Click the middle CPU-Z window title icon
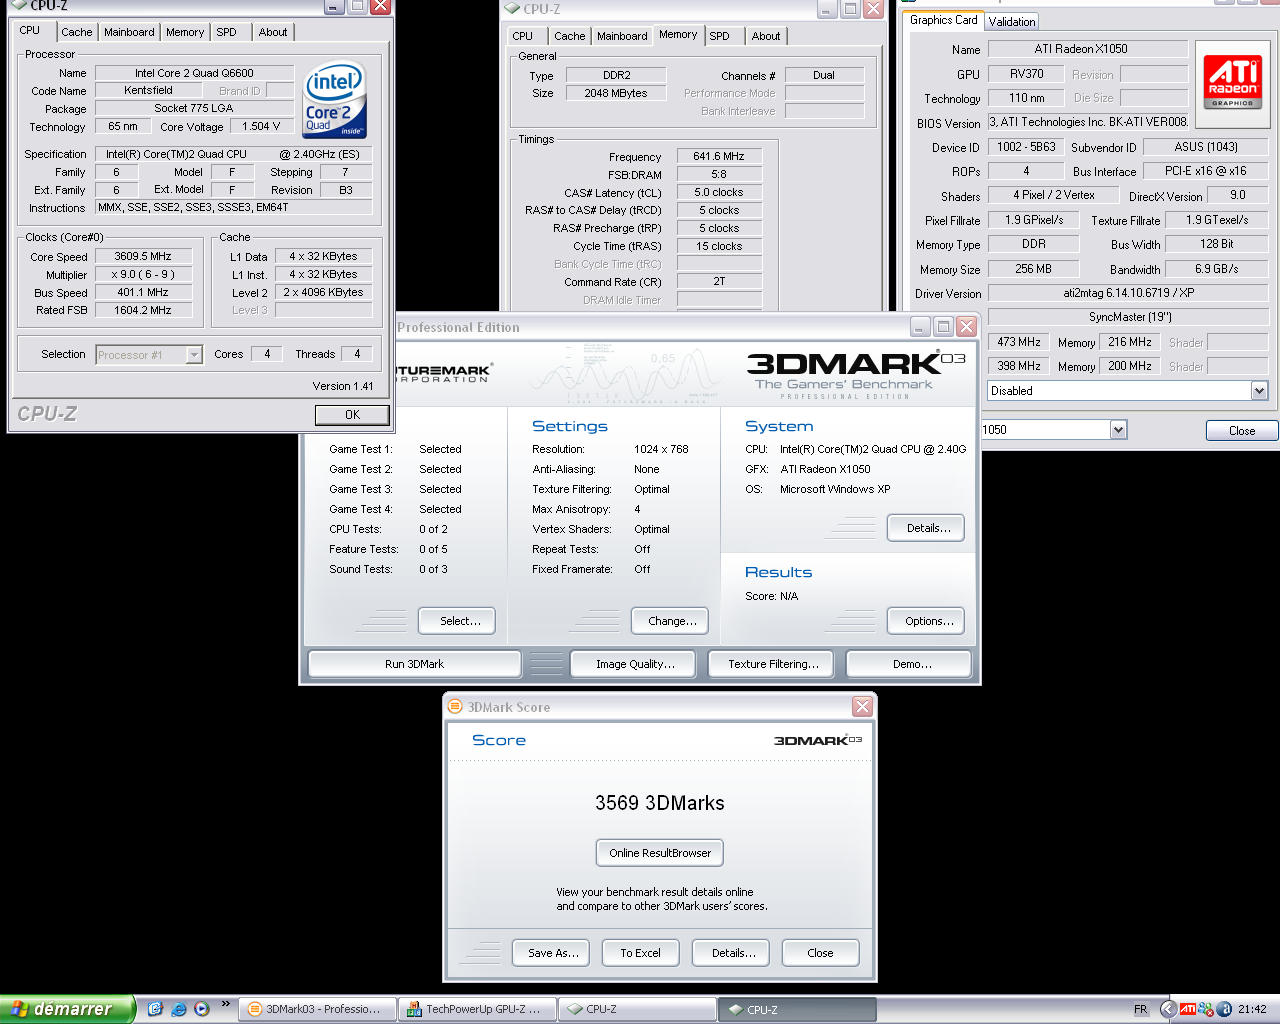 coord(512,8)
